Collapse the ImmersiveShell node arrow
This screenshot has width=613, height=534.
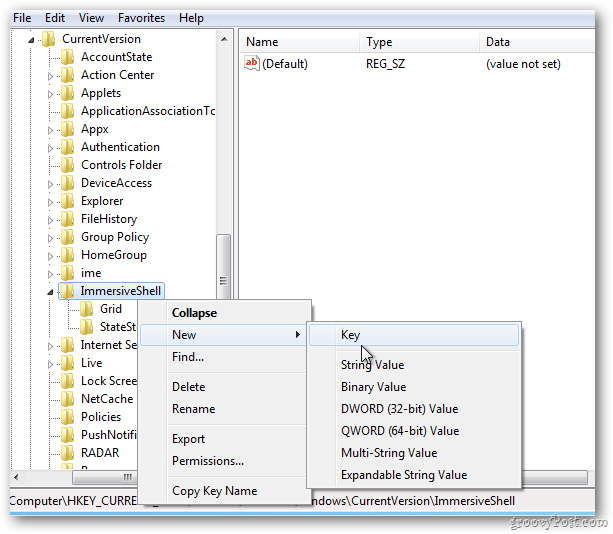click(x=50, y=292)
